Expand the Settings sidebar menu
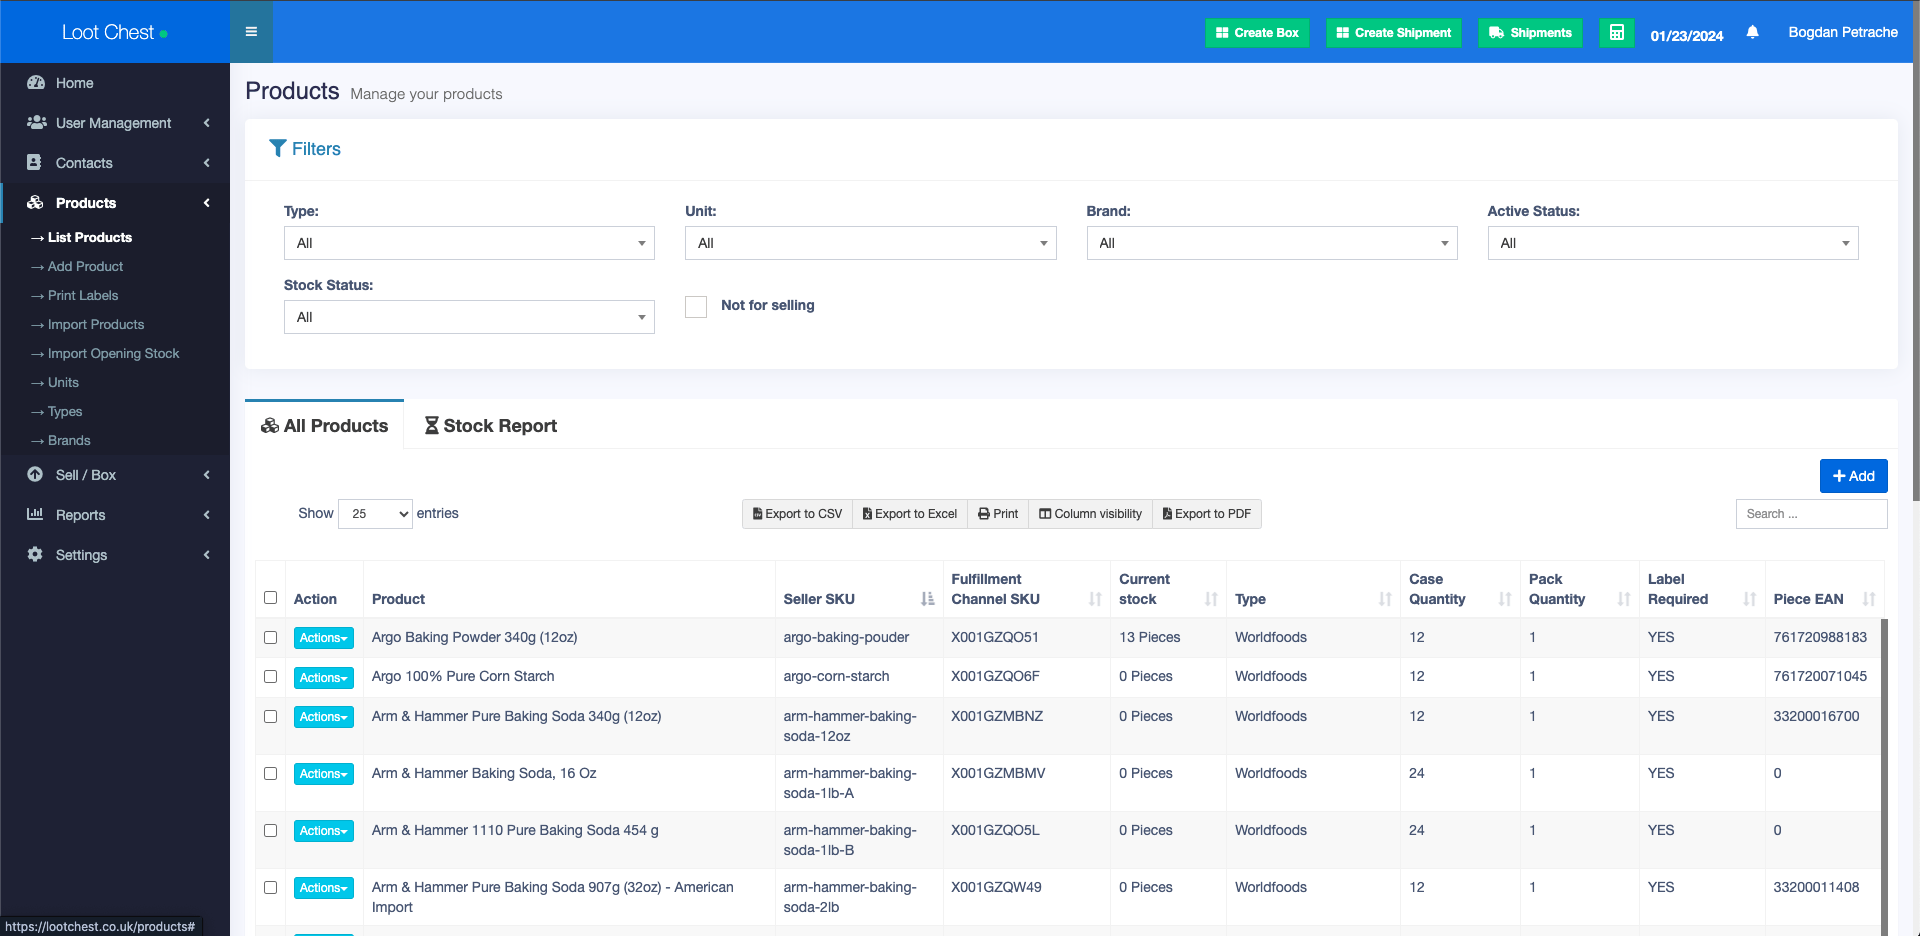Viewport: 1920px width, 936px height. (115, 555)
